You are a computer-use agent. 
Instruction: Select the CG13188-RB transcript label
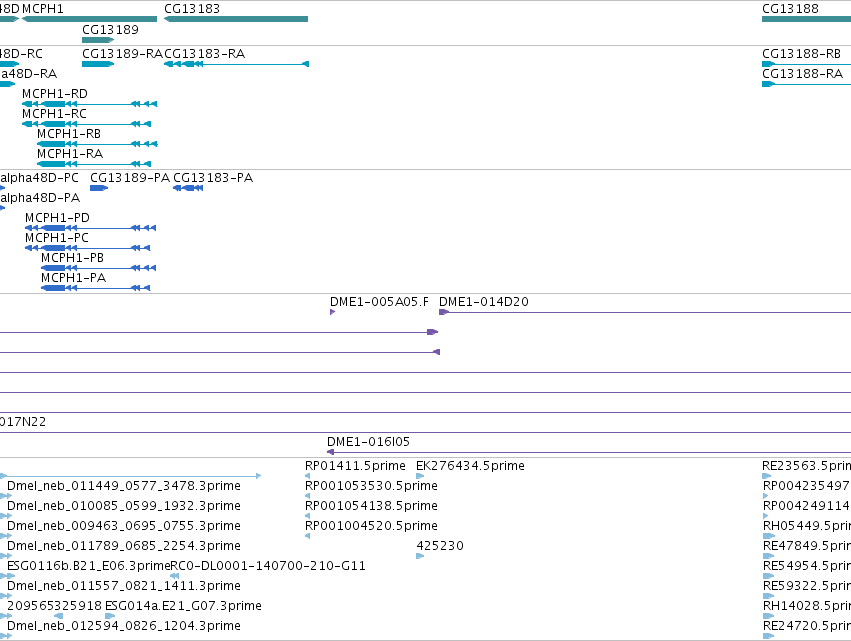pyautogui.click(x=801, y=54)
